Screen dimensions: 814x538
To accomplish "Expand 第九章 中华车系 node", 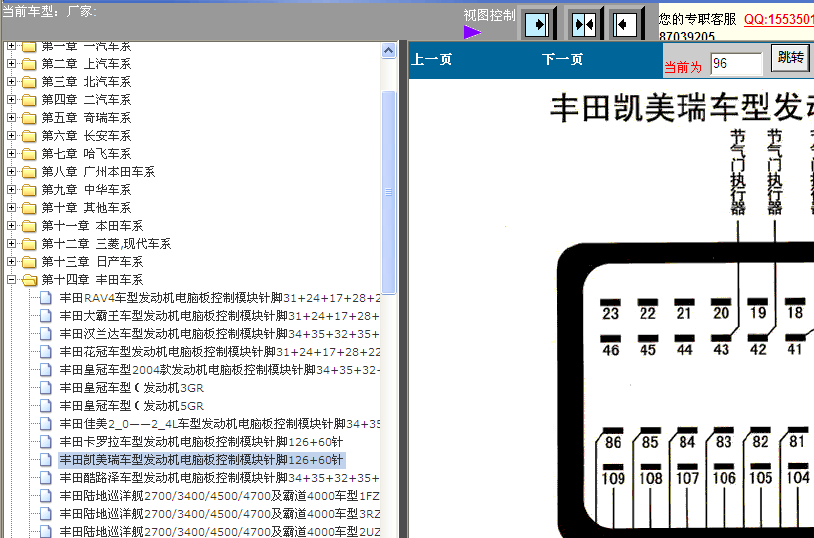I will pos(11,190).
